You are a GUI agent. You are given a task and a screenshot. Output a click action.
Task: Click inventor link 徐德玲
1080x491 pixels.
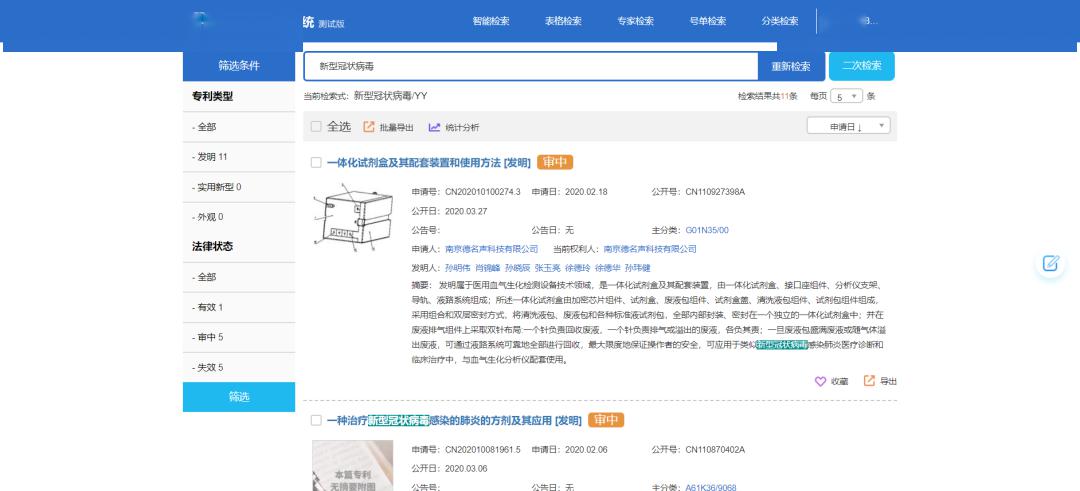(x=577, y=268)
